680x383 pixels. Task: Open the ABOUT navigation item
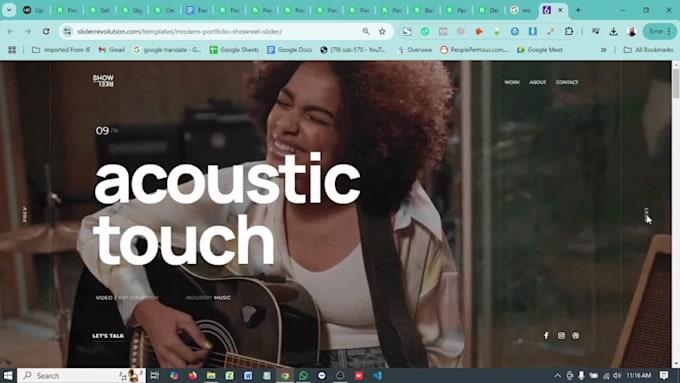pyautogui.click(x=538, y=82)
